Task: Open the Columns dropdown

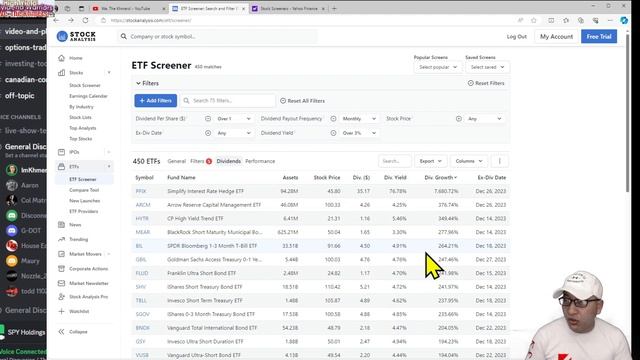Action: point(469,161)
